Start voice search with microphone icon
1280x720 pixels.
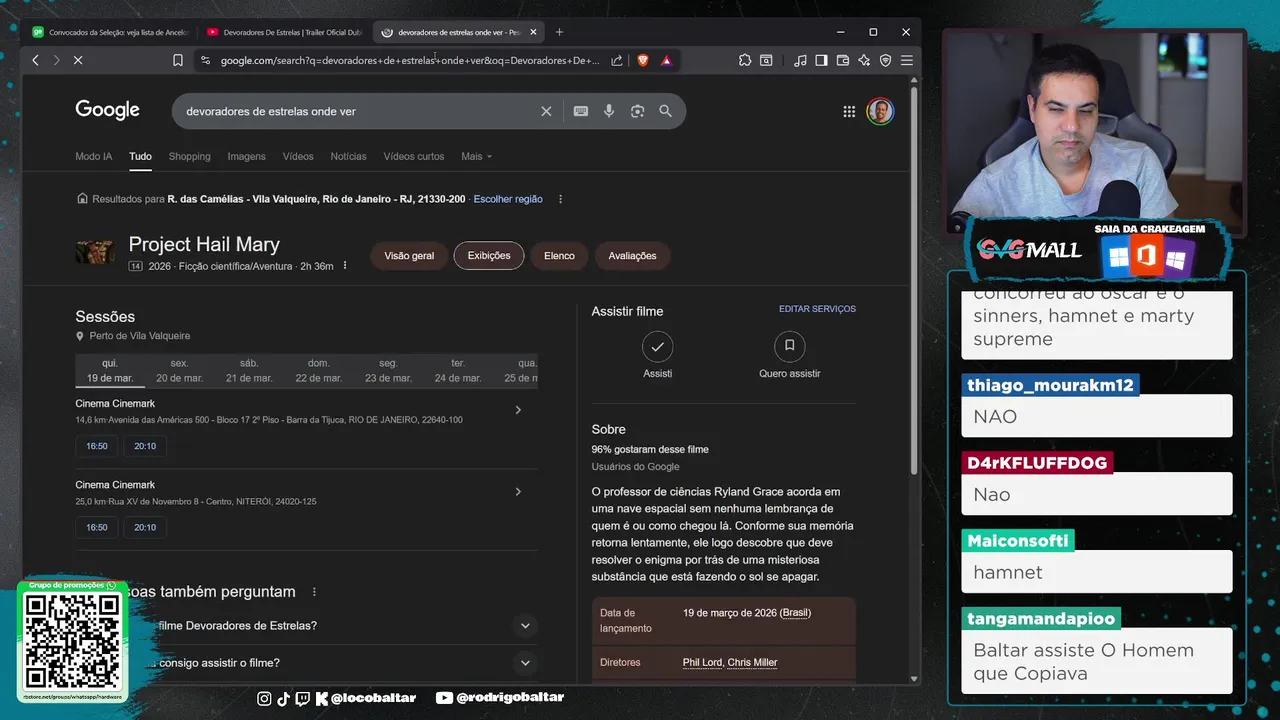point(609,111)
